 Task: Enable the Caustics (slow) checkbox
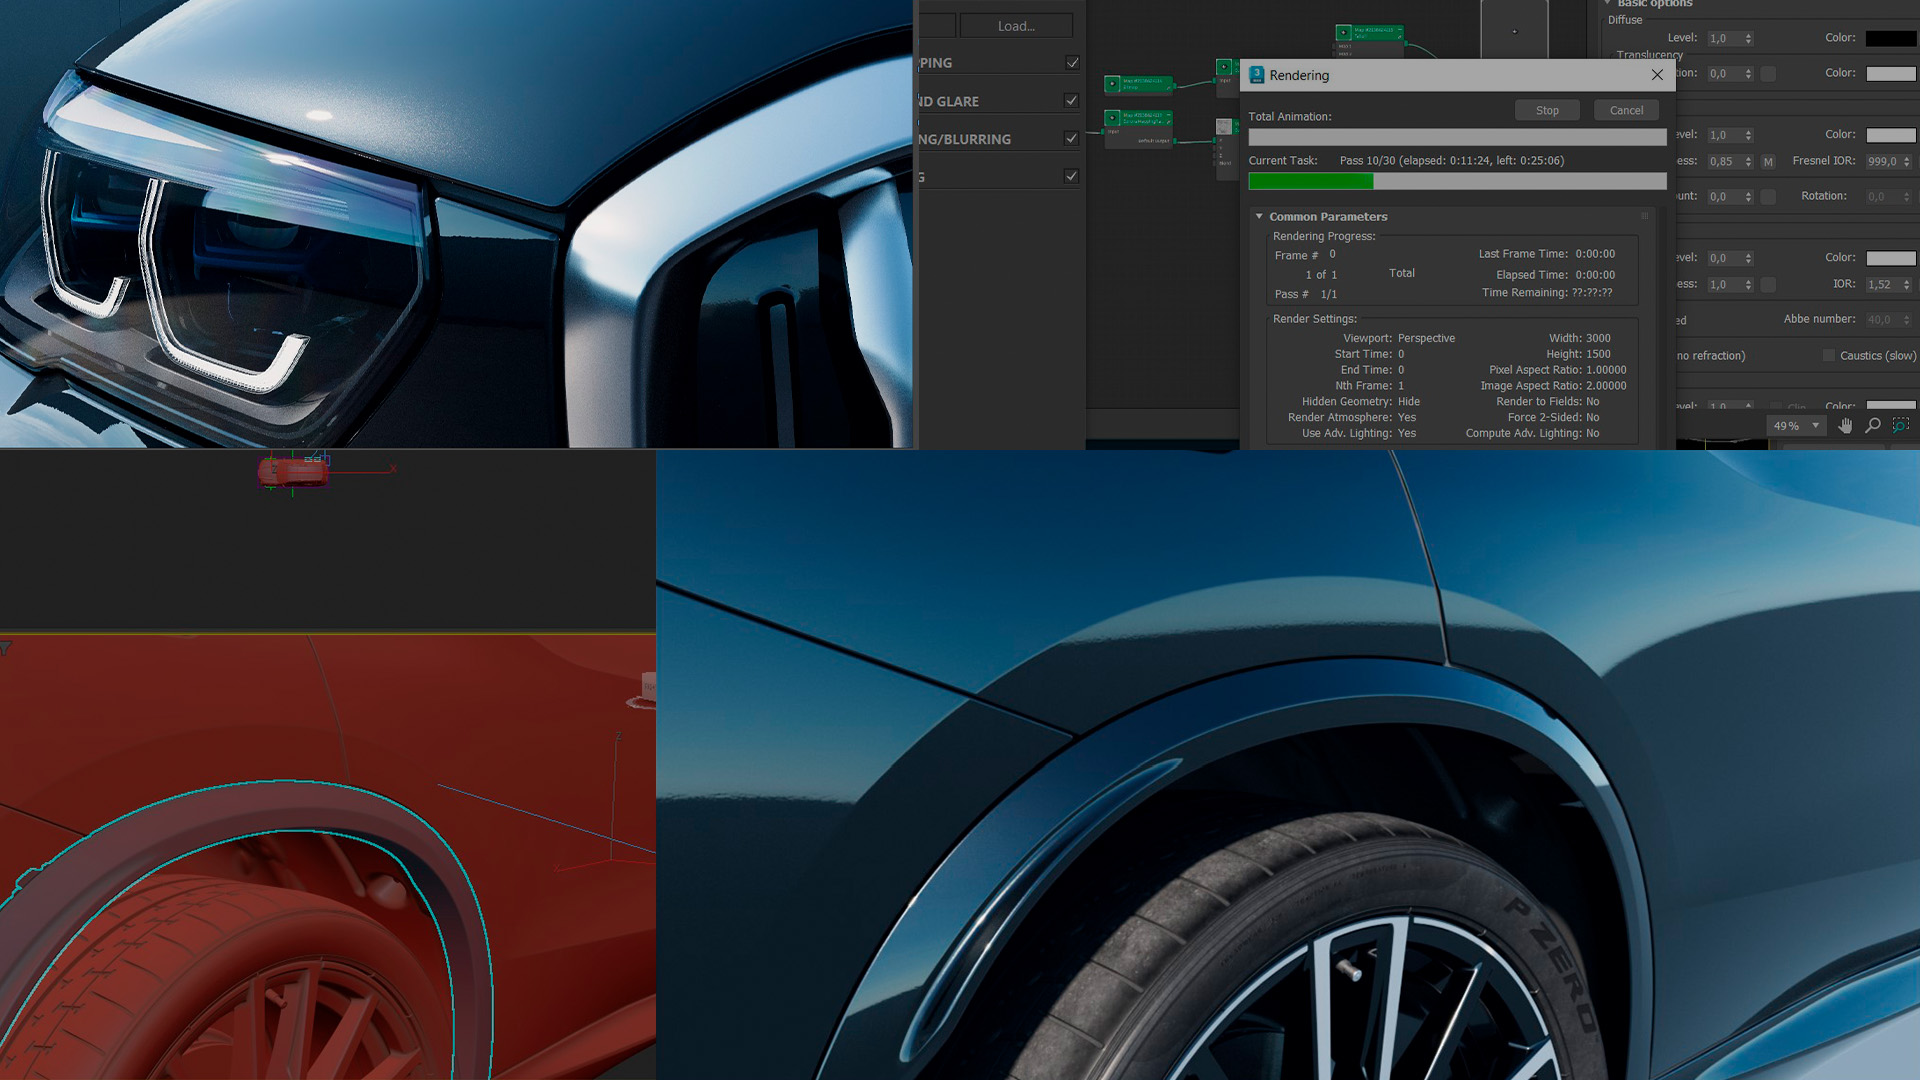1829,356
